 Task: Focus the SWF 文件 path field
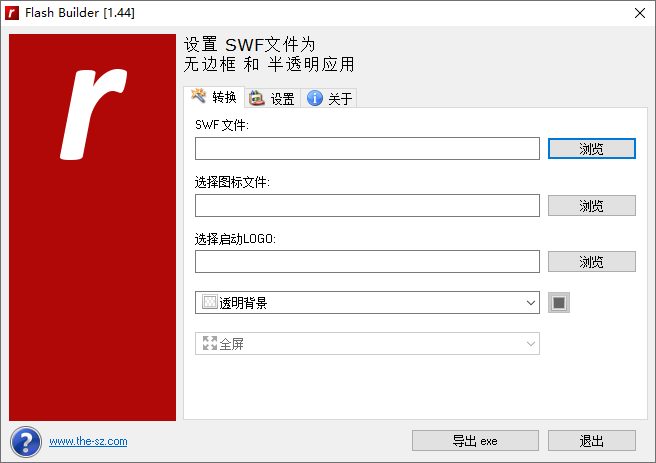point(367,148)
